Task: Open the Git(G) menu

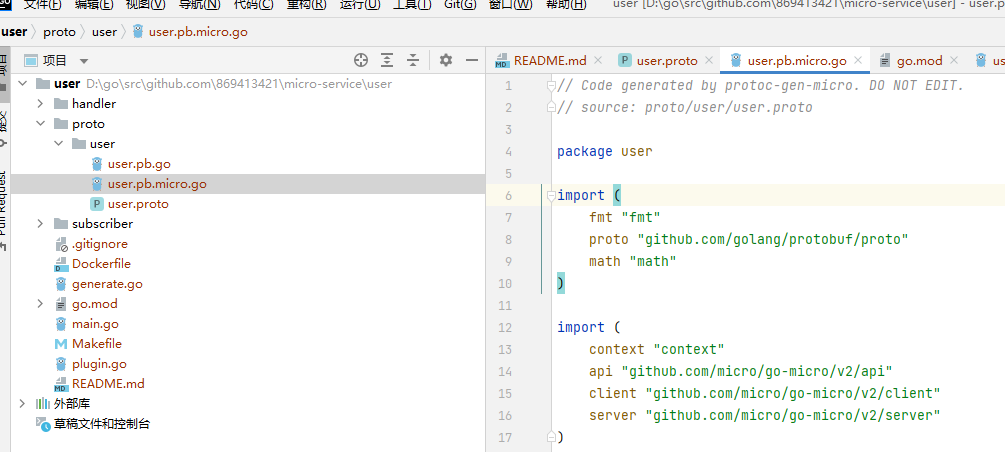Action: click(460, 5)
